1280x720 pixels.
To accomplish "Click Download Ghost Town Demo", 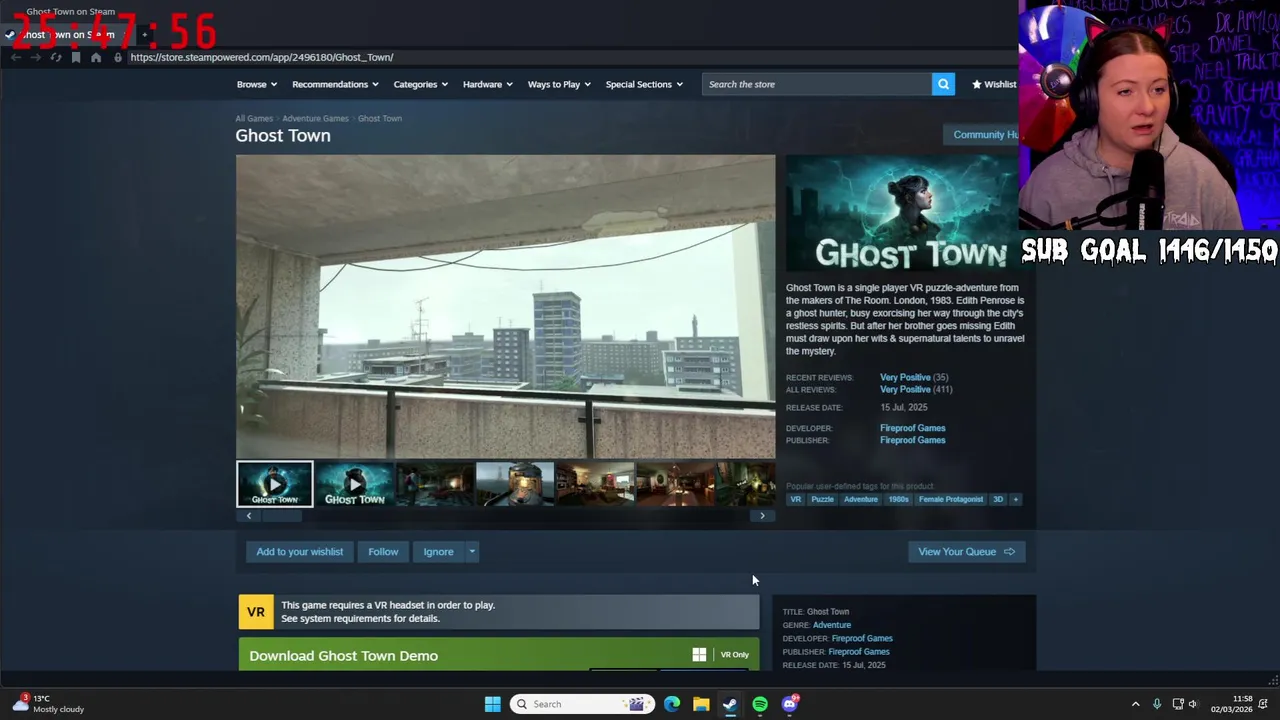I will (x=499, y=655).
